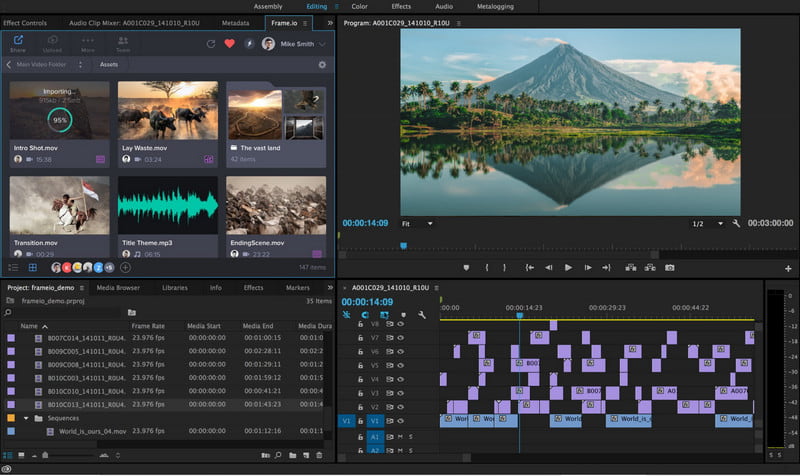
Task: Click the Extract button
Action: click(x=649, y=268)
